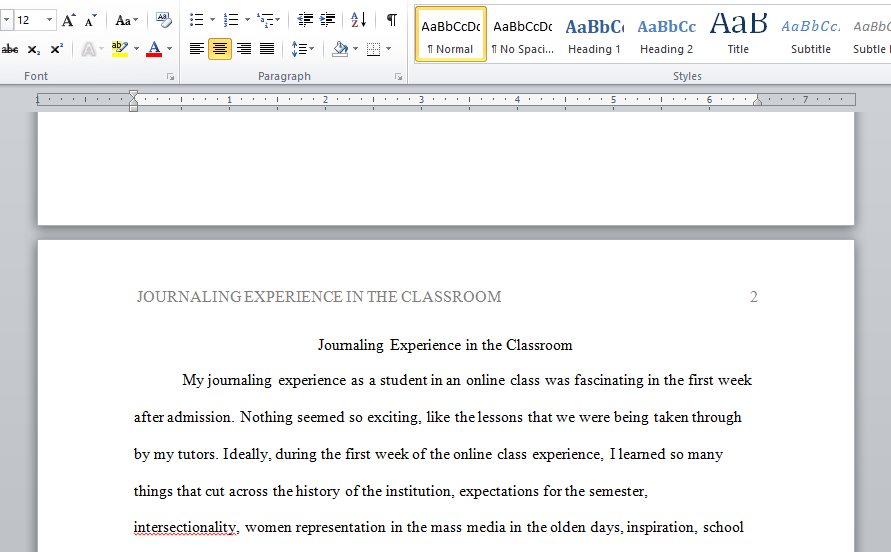Apply red font color

tap(154, 49)
